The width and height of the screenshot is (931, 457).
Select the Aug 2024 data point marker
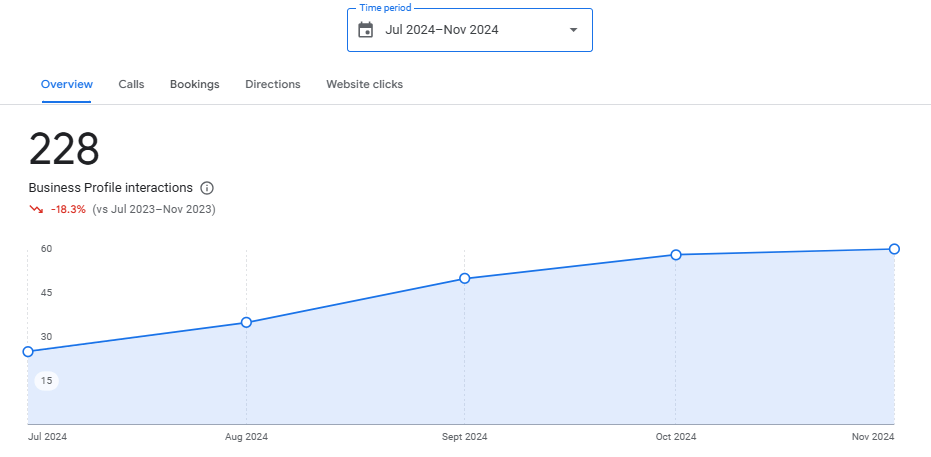pos(246,323)
